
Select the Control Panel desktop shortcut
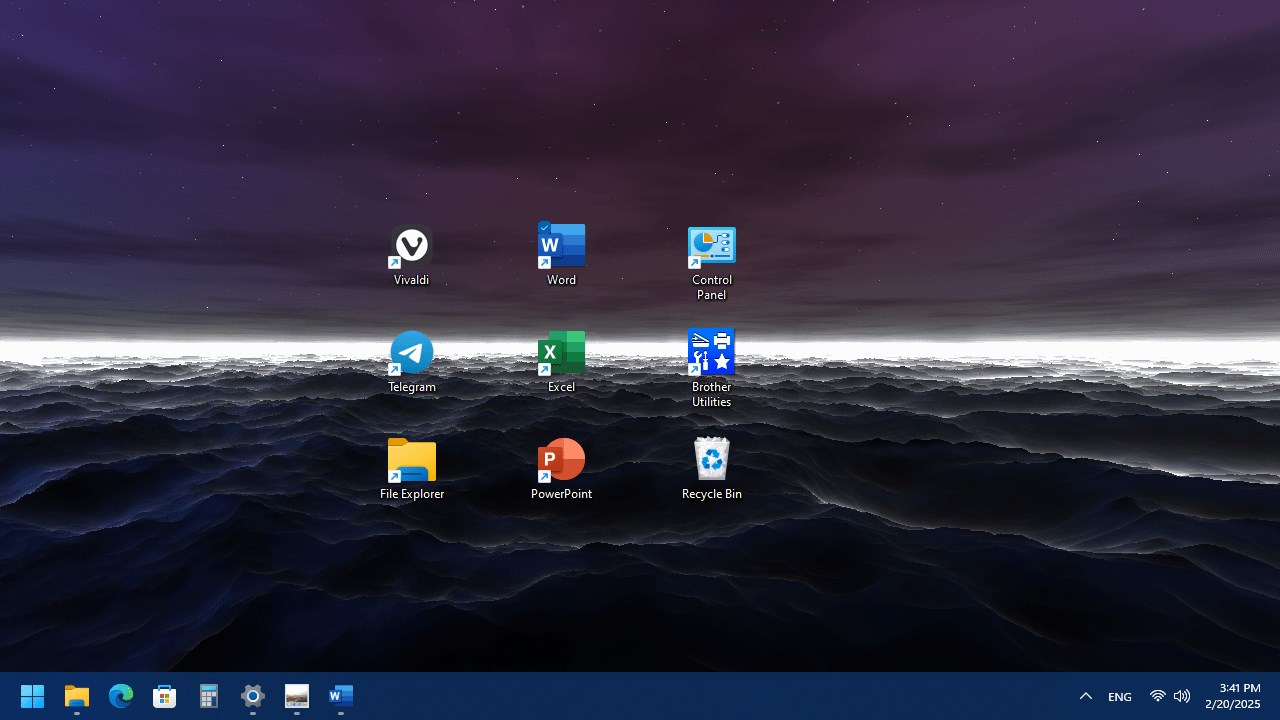click(711, 263)
